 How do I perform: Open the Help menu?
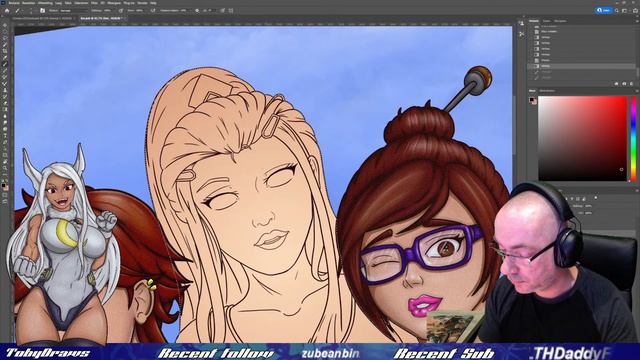153,3
